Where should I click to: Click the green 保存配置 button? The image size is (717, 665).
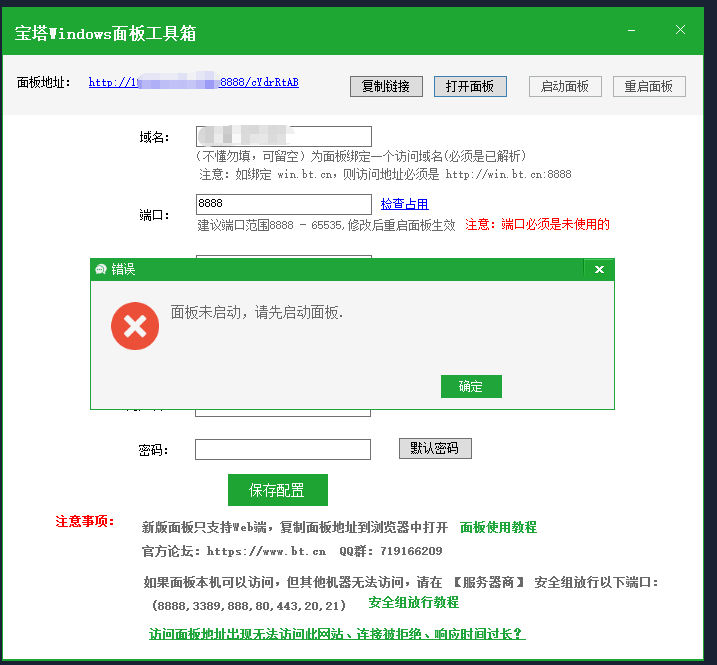tap(278, 490)
